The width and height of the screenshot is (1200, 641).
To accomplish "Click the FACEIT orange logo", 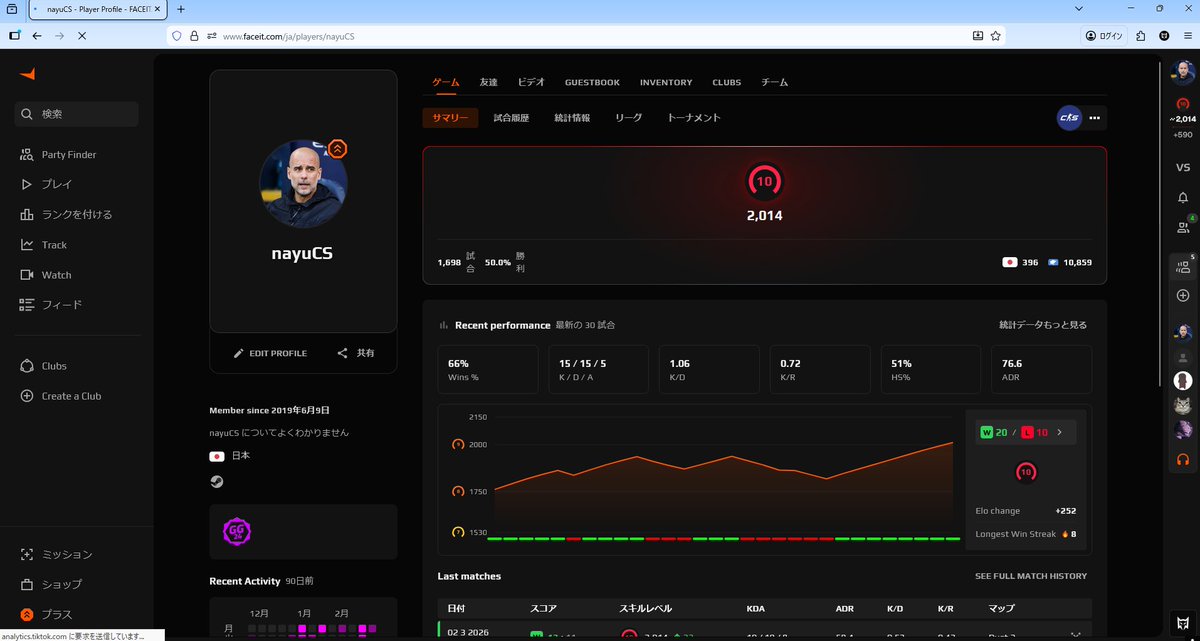I will (27, 74).
